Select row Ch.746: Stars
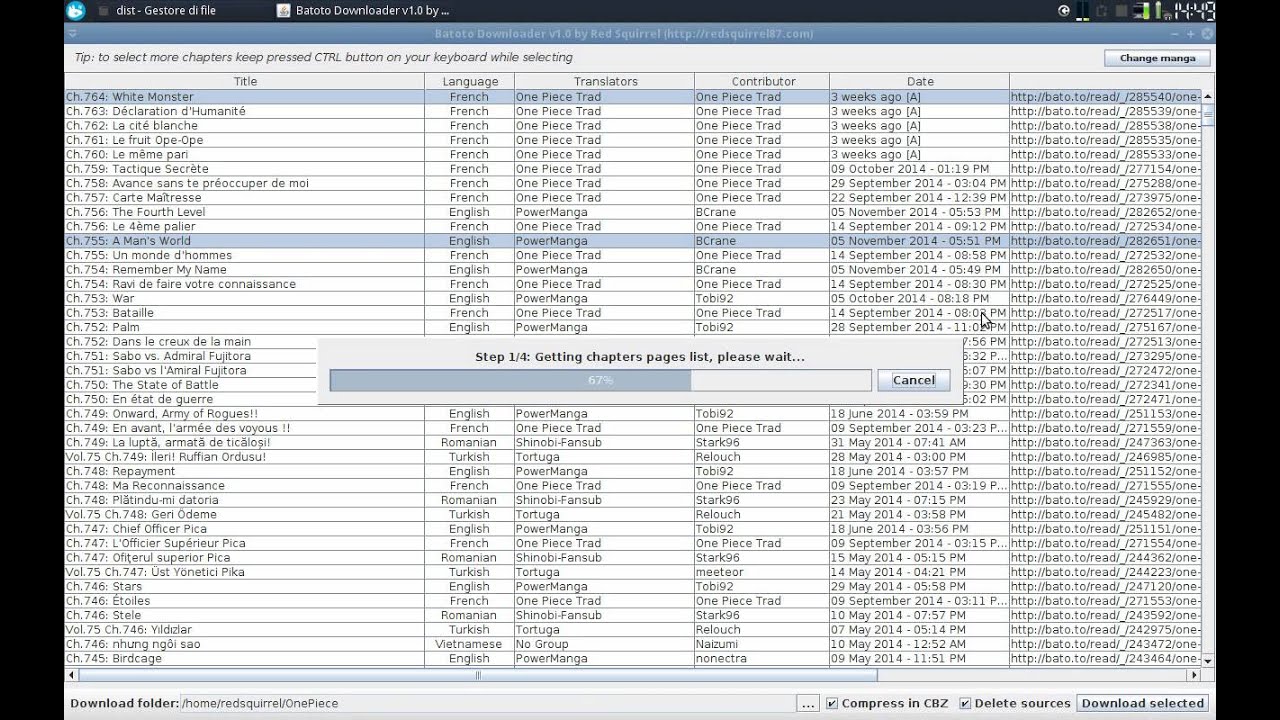The width and height of the screenshot is (1280, 720). click(633, 586)
